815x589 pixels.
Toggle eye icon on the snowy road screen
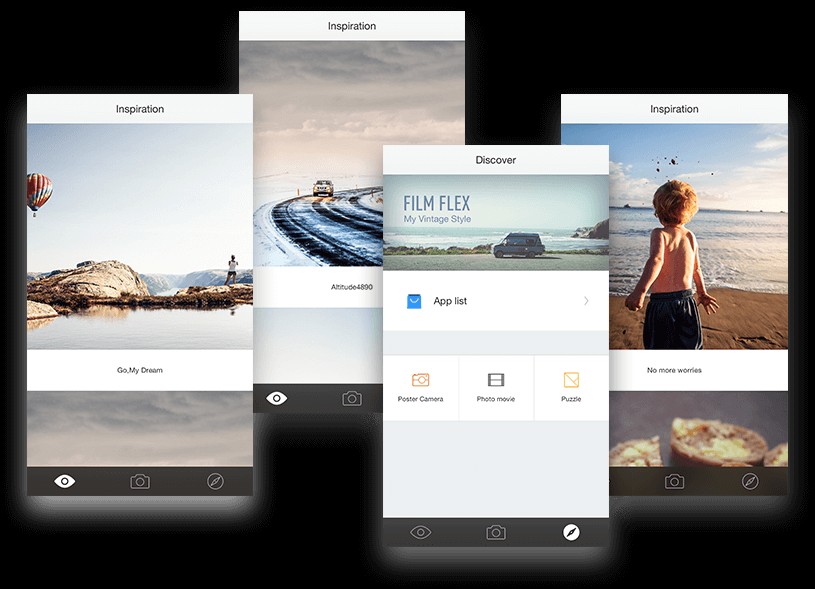click(277, 398)
